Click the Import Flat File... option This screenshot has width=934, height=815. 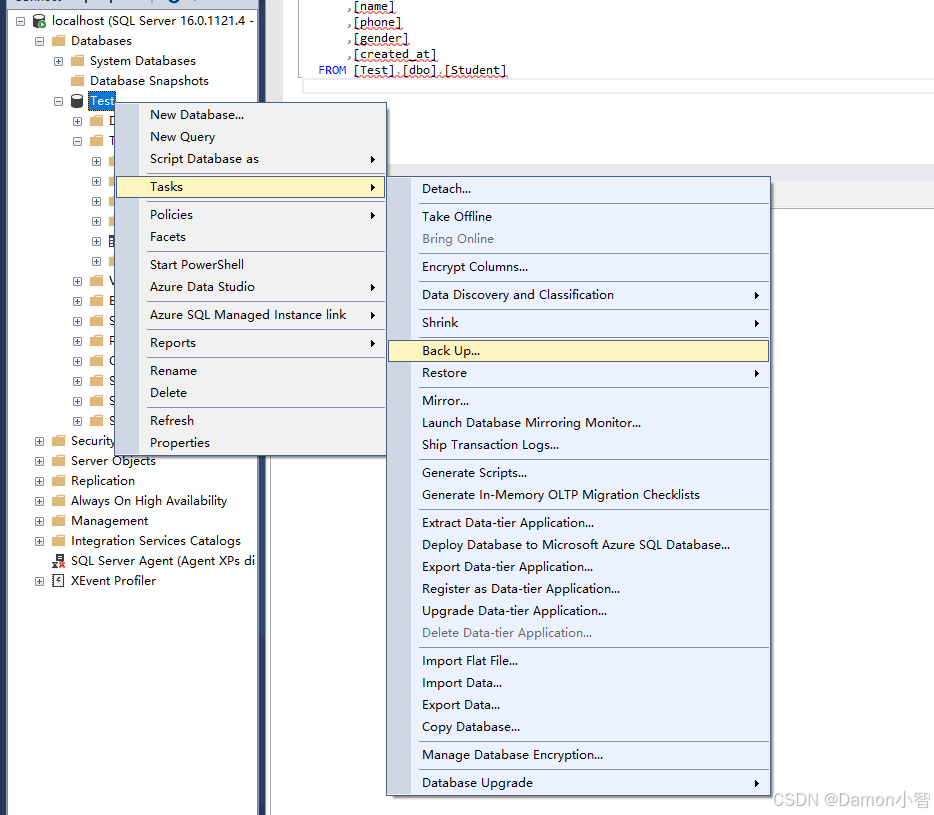point(470,661)
